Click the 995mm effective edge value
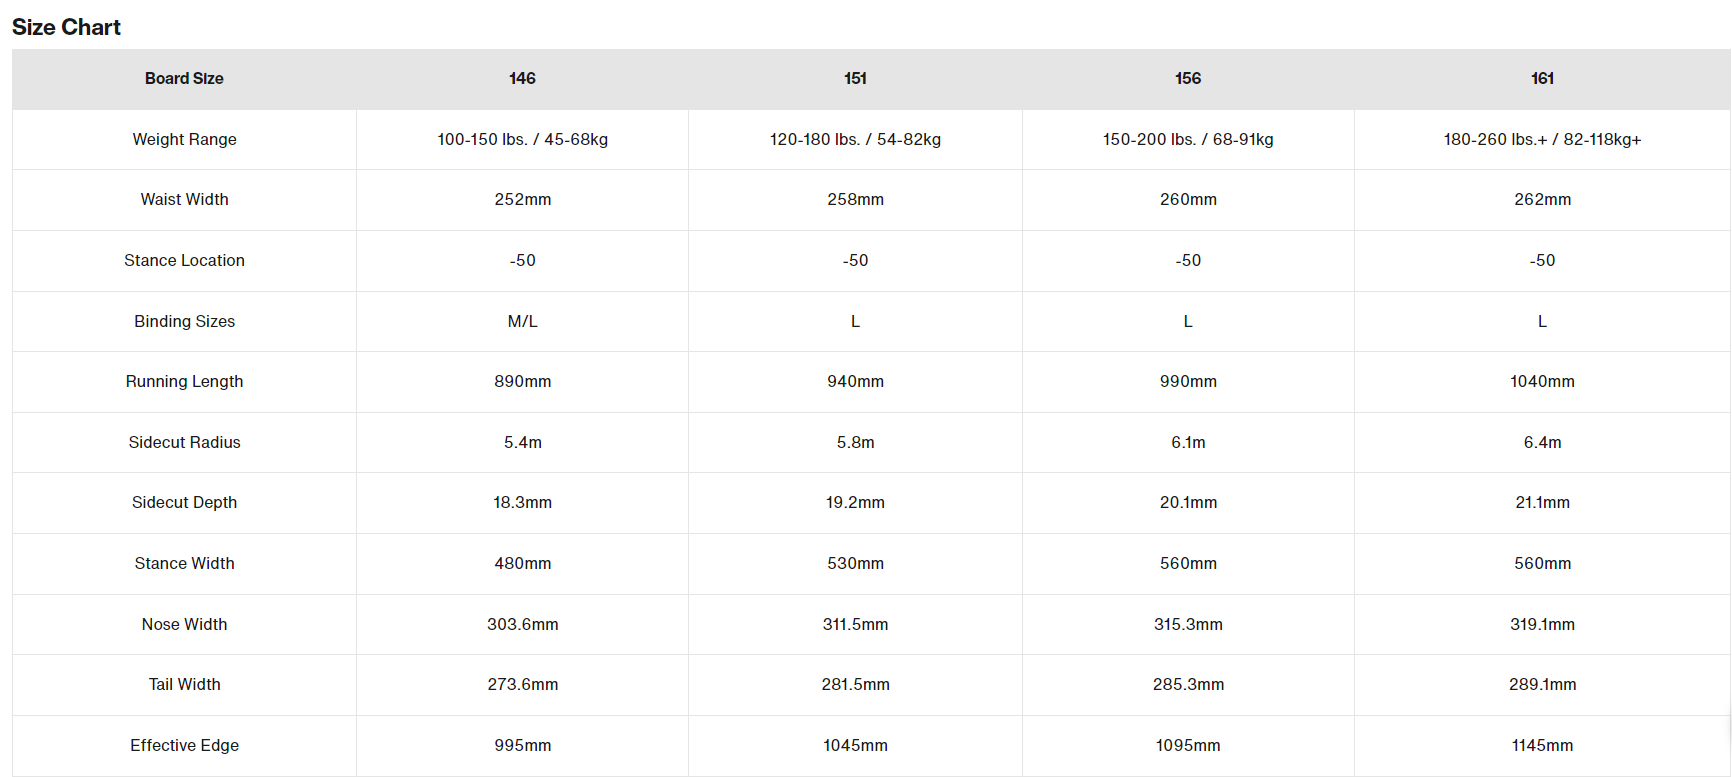This screenshot has width=1732, height=777. pos(522,745)
